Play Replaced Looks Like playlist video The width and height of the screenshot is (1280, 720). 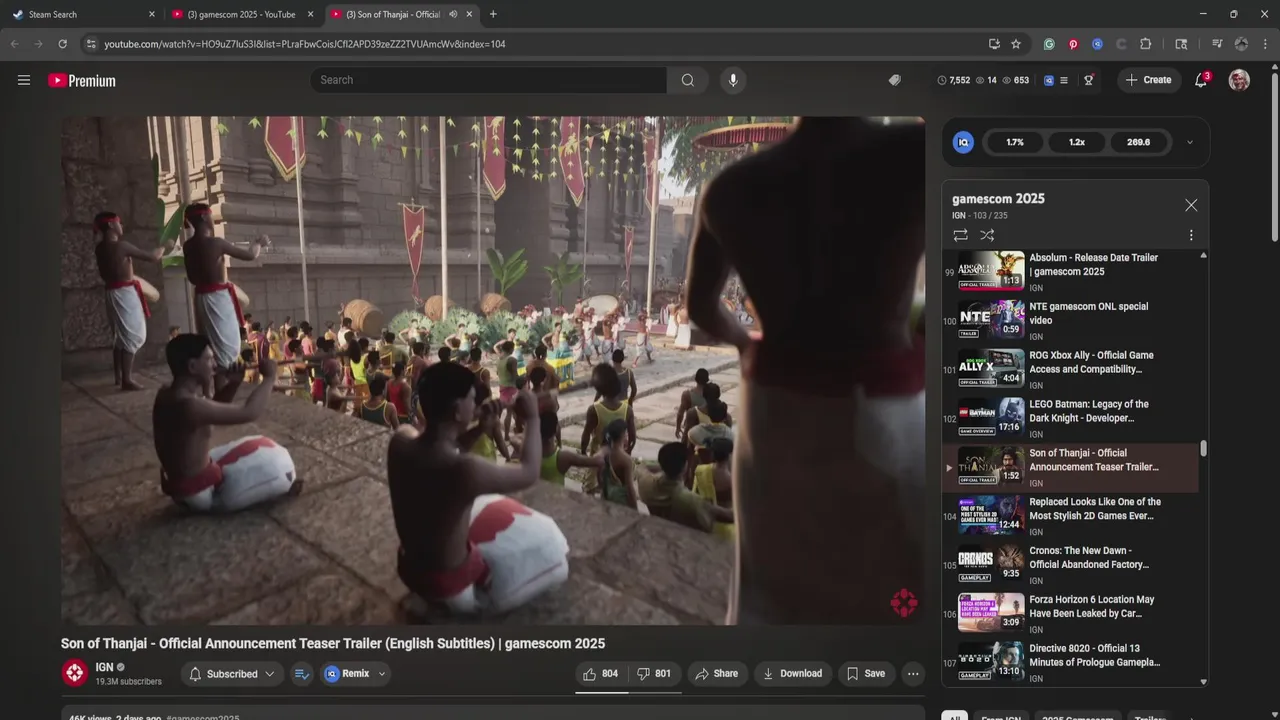[x=1070, y=516]
